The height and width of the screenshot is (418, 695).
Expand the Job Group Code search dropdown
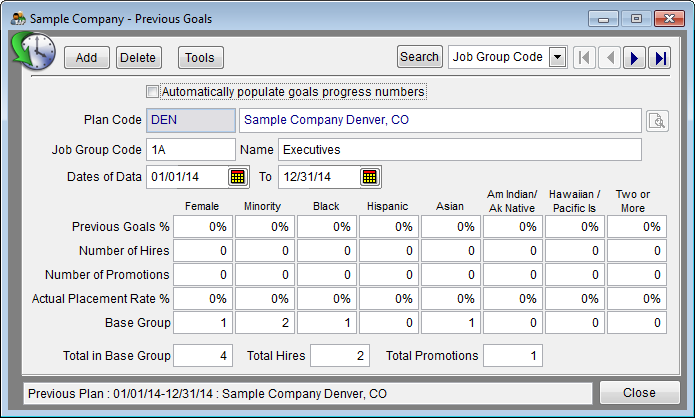tap(557, 58)
